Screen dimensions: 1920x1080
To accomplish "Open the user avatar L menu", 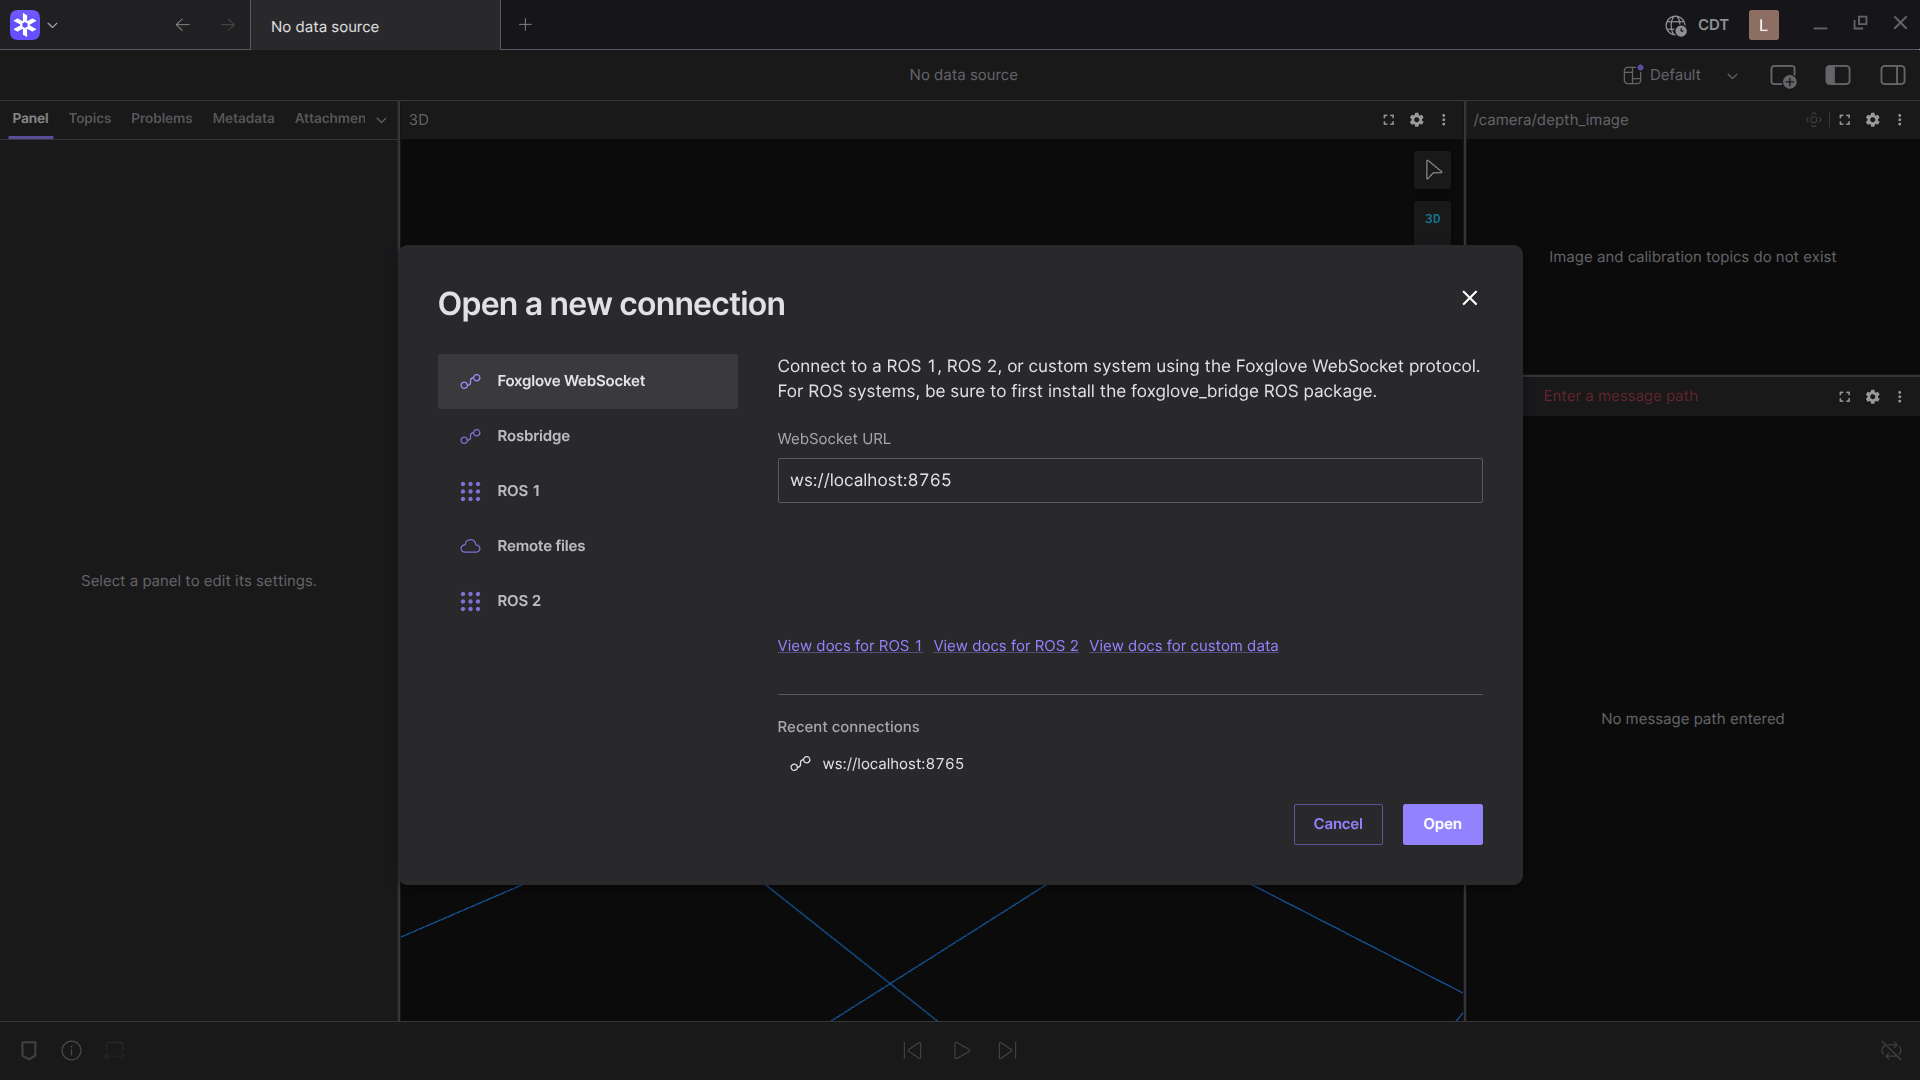I will (x=1763, y=25).
